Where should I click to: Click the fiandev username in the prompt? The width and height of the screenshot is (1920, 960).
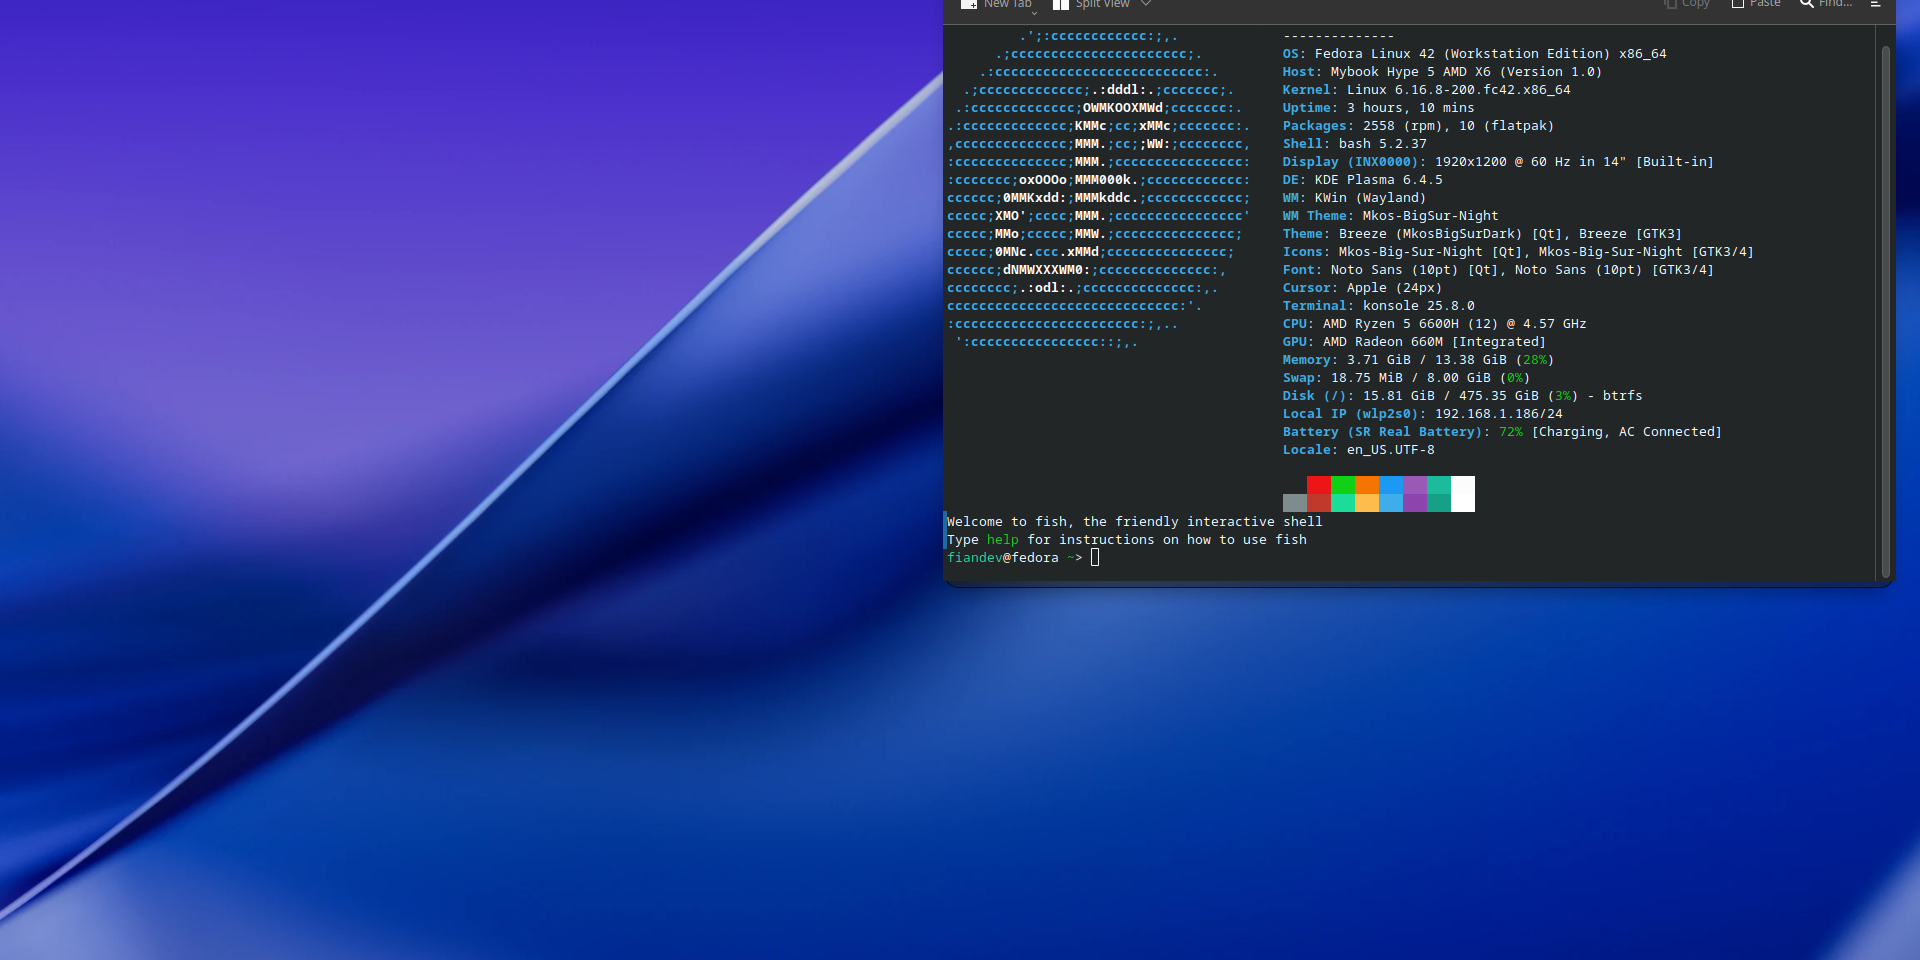pos(974,558)
